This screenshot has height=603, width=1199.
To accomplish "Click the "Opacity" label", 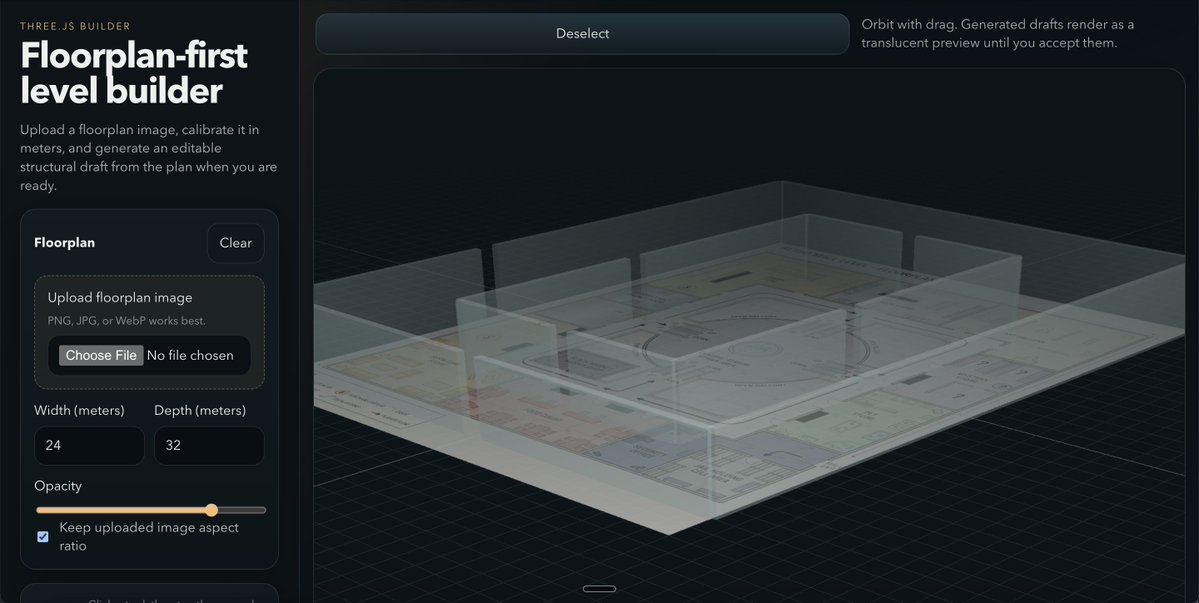I will pyautogui.click(x=58, y=486).
